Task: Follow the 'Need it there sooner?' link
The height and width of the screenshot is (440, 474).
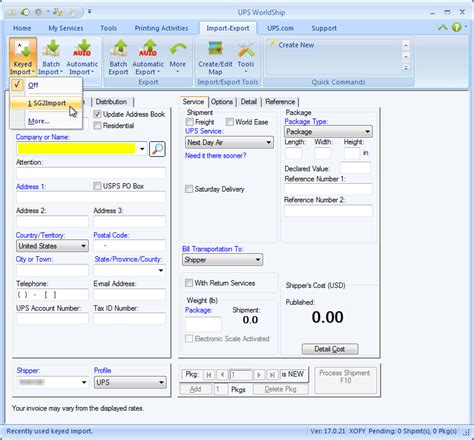Action: 216,156
